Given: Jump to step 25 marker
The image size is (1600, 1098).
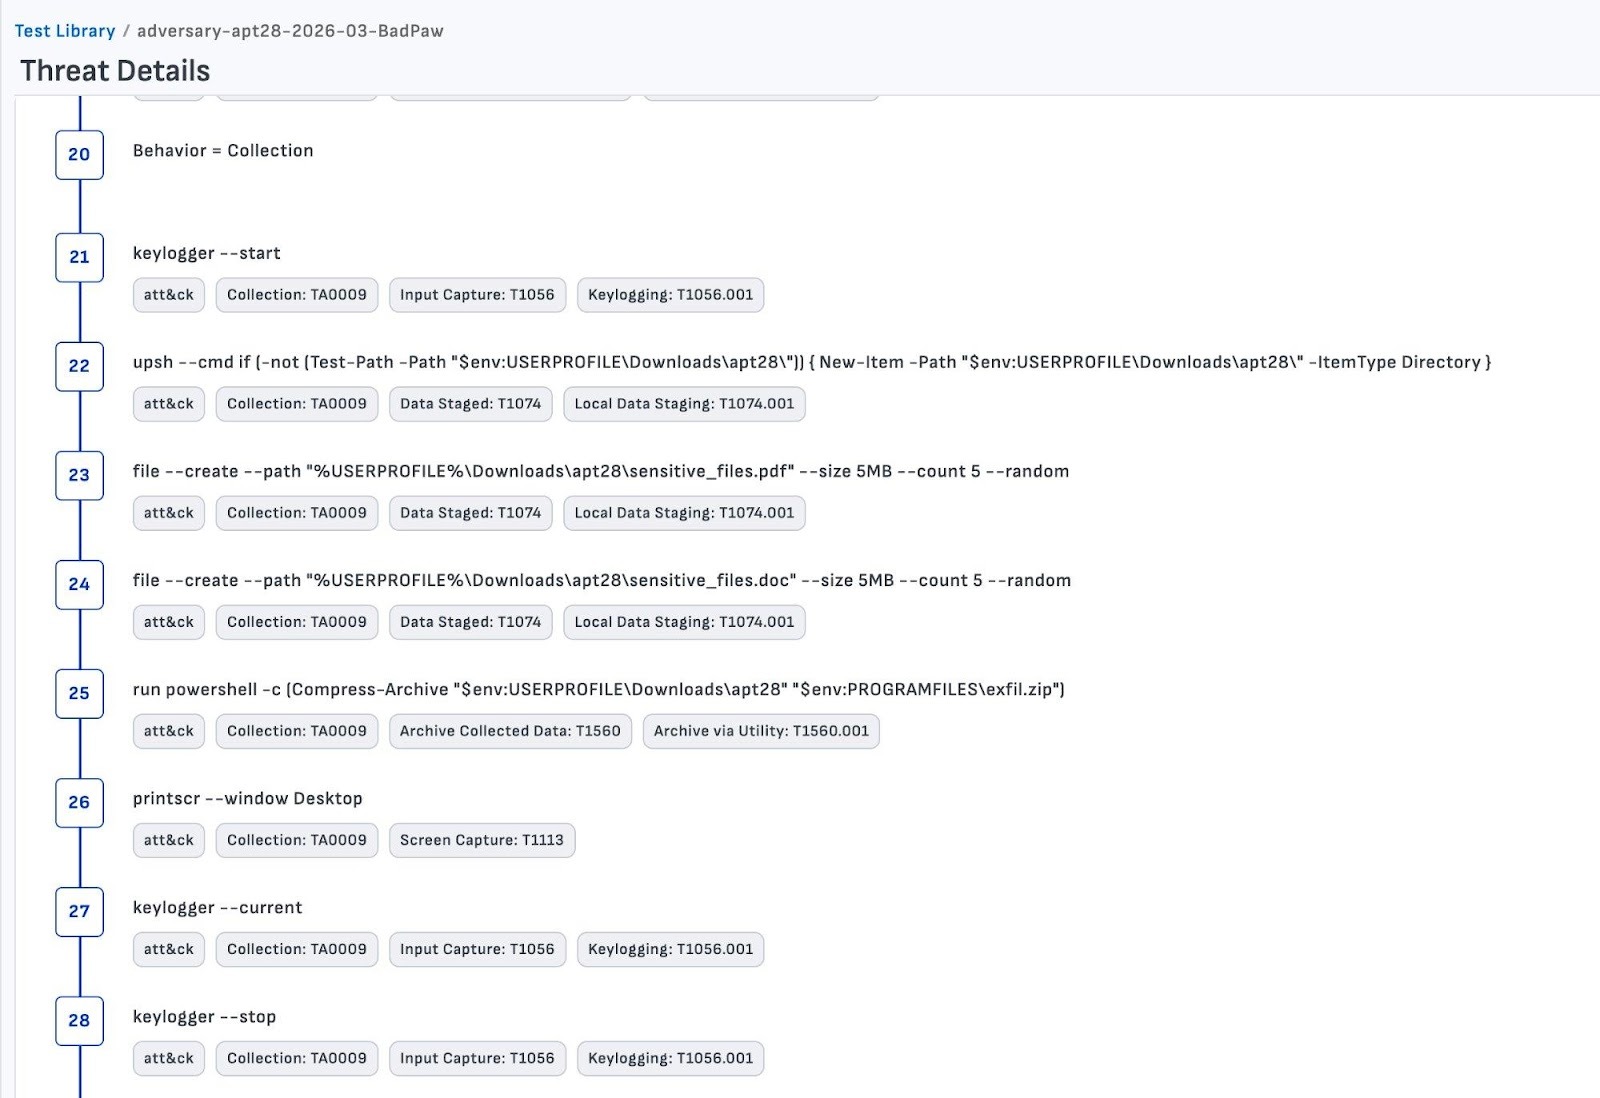Looking at the screenshot, I should coord(79,693).
